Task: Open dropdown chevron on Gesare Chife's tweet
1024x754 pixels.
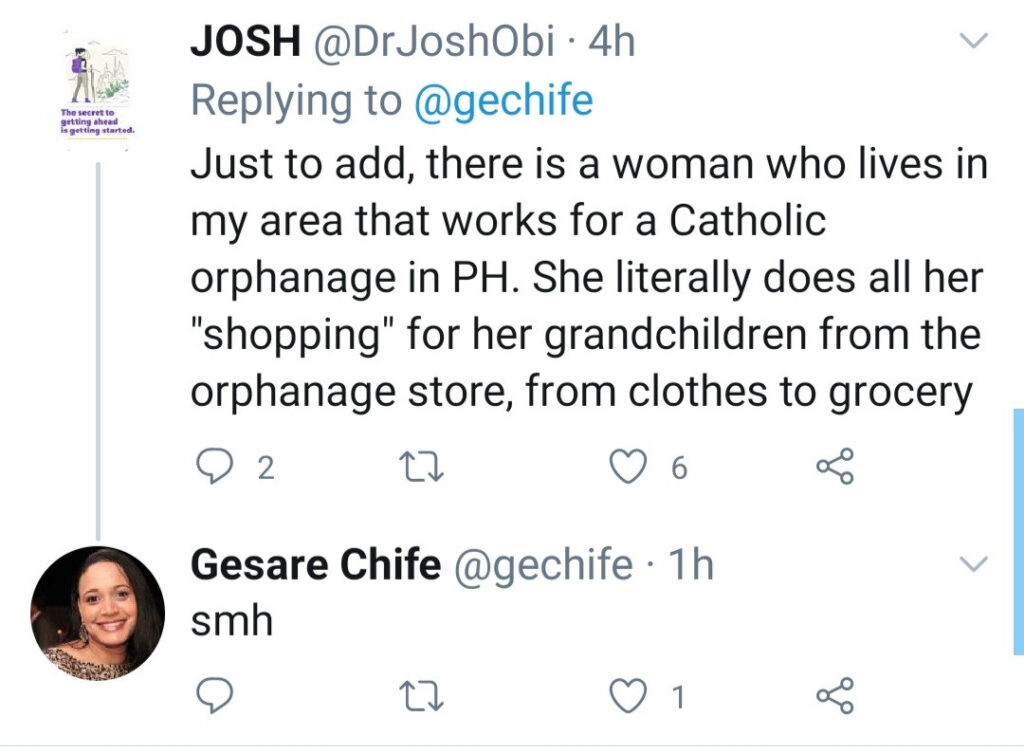Action: [x=973, y=563]
